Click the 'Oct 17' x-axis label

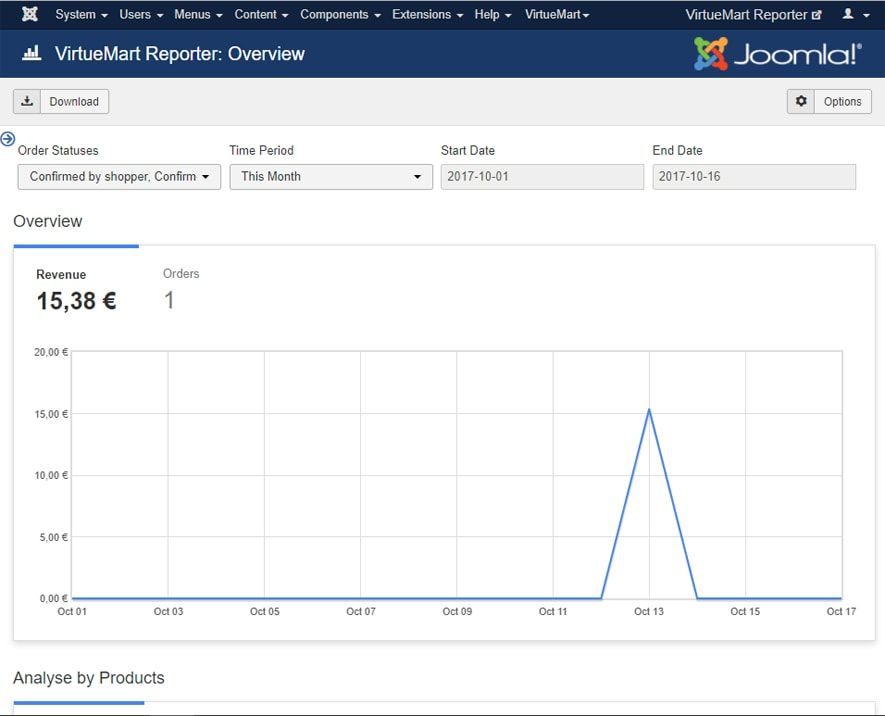point(842,612)
